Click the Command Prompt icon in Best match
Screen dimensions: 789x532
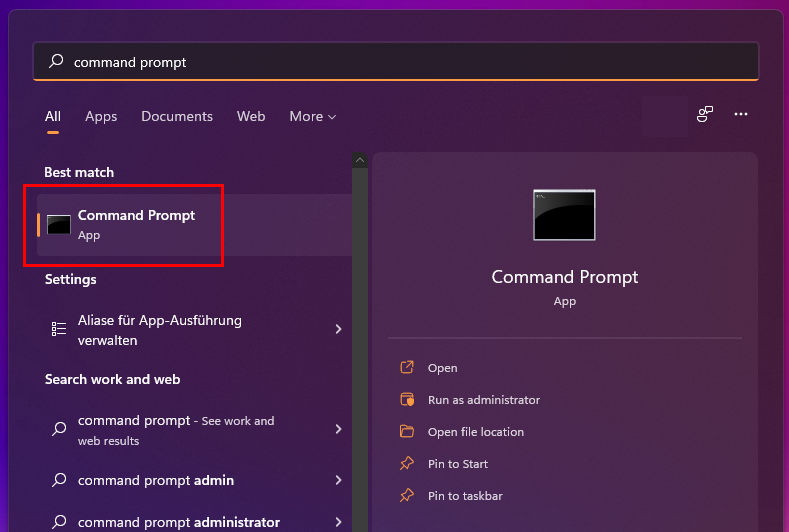[59, 224]
